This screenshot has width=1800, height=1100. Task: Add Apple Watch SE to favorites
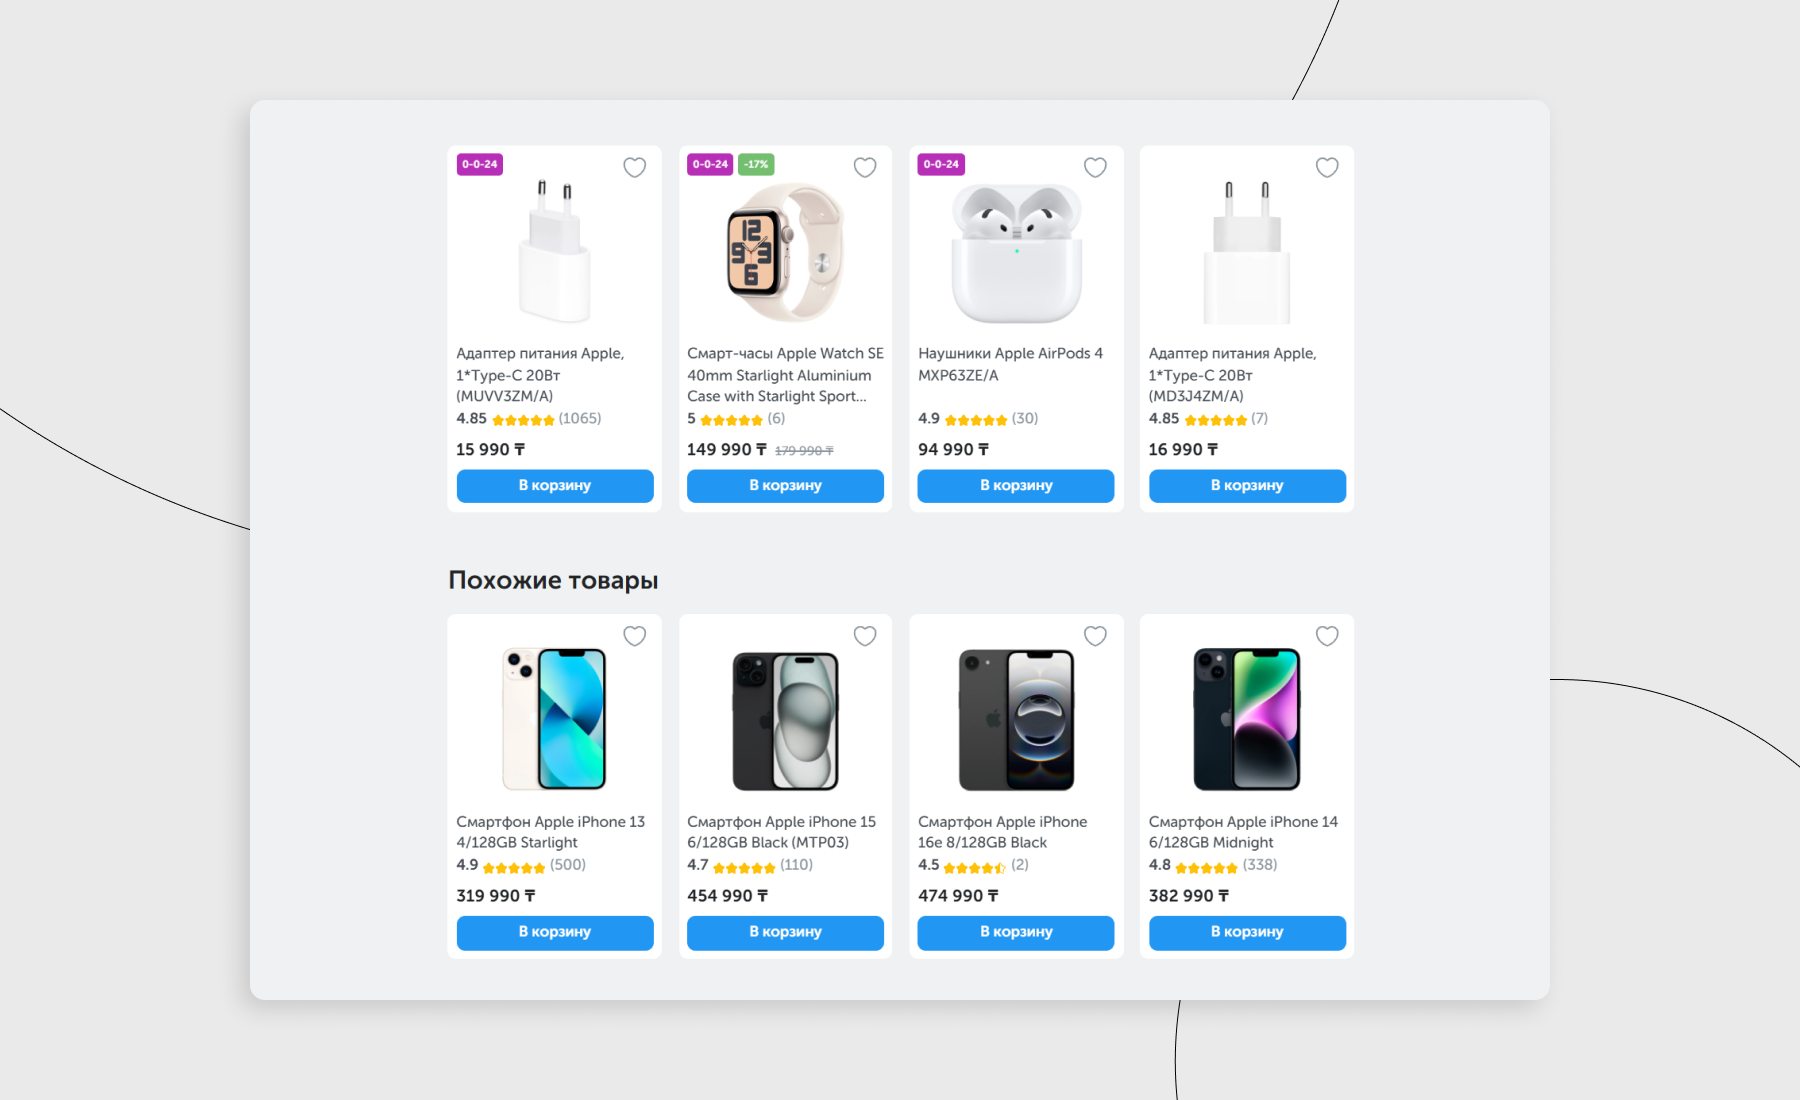[865, 167]
